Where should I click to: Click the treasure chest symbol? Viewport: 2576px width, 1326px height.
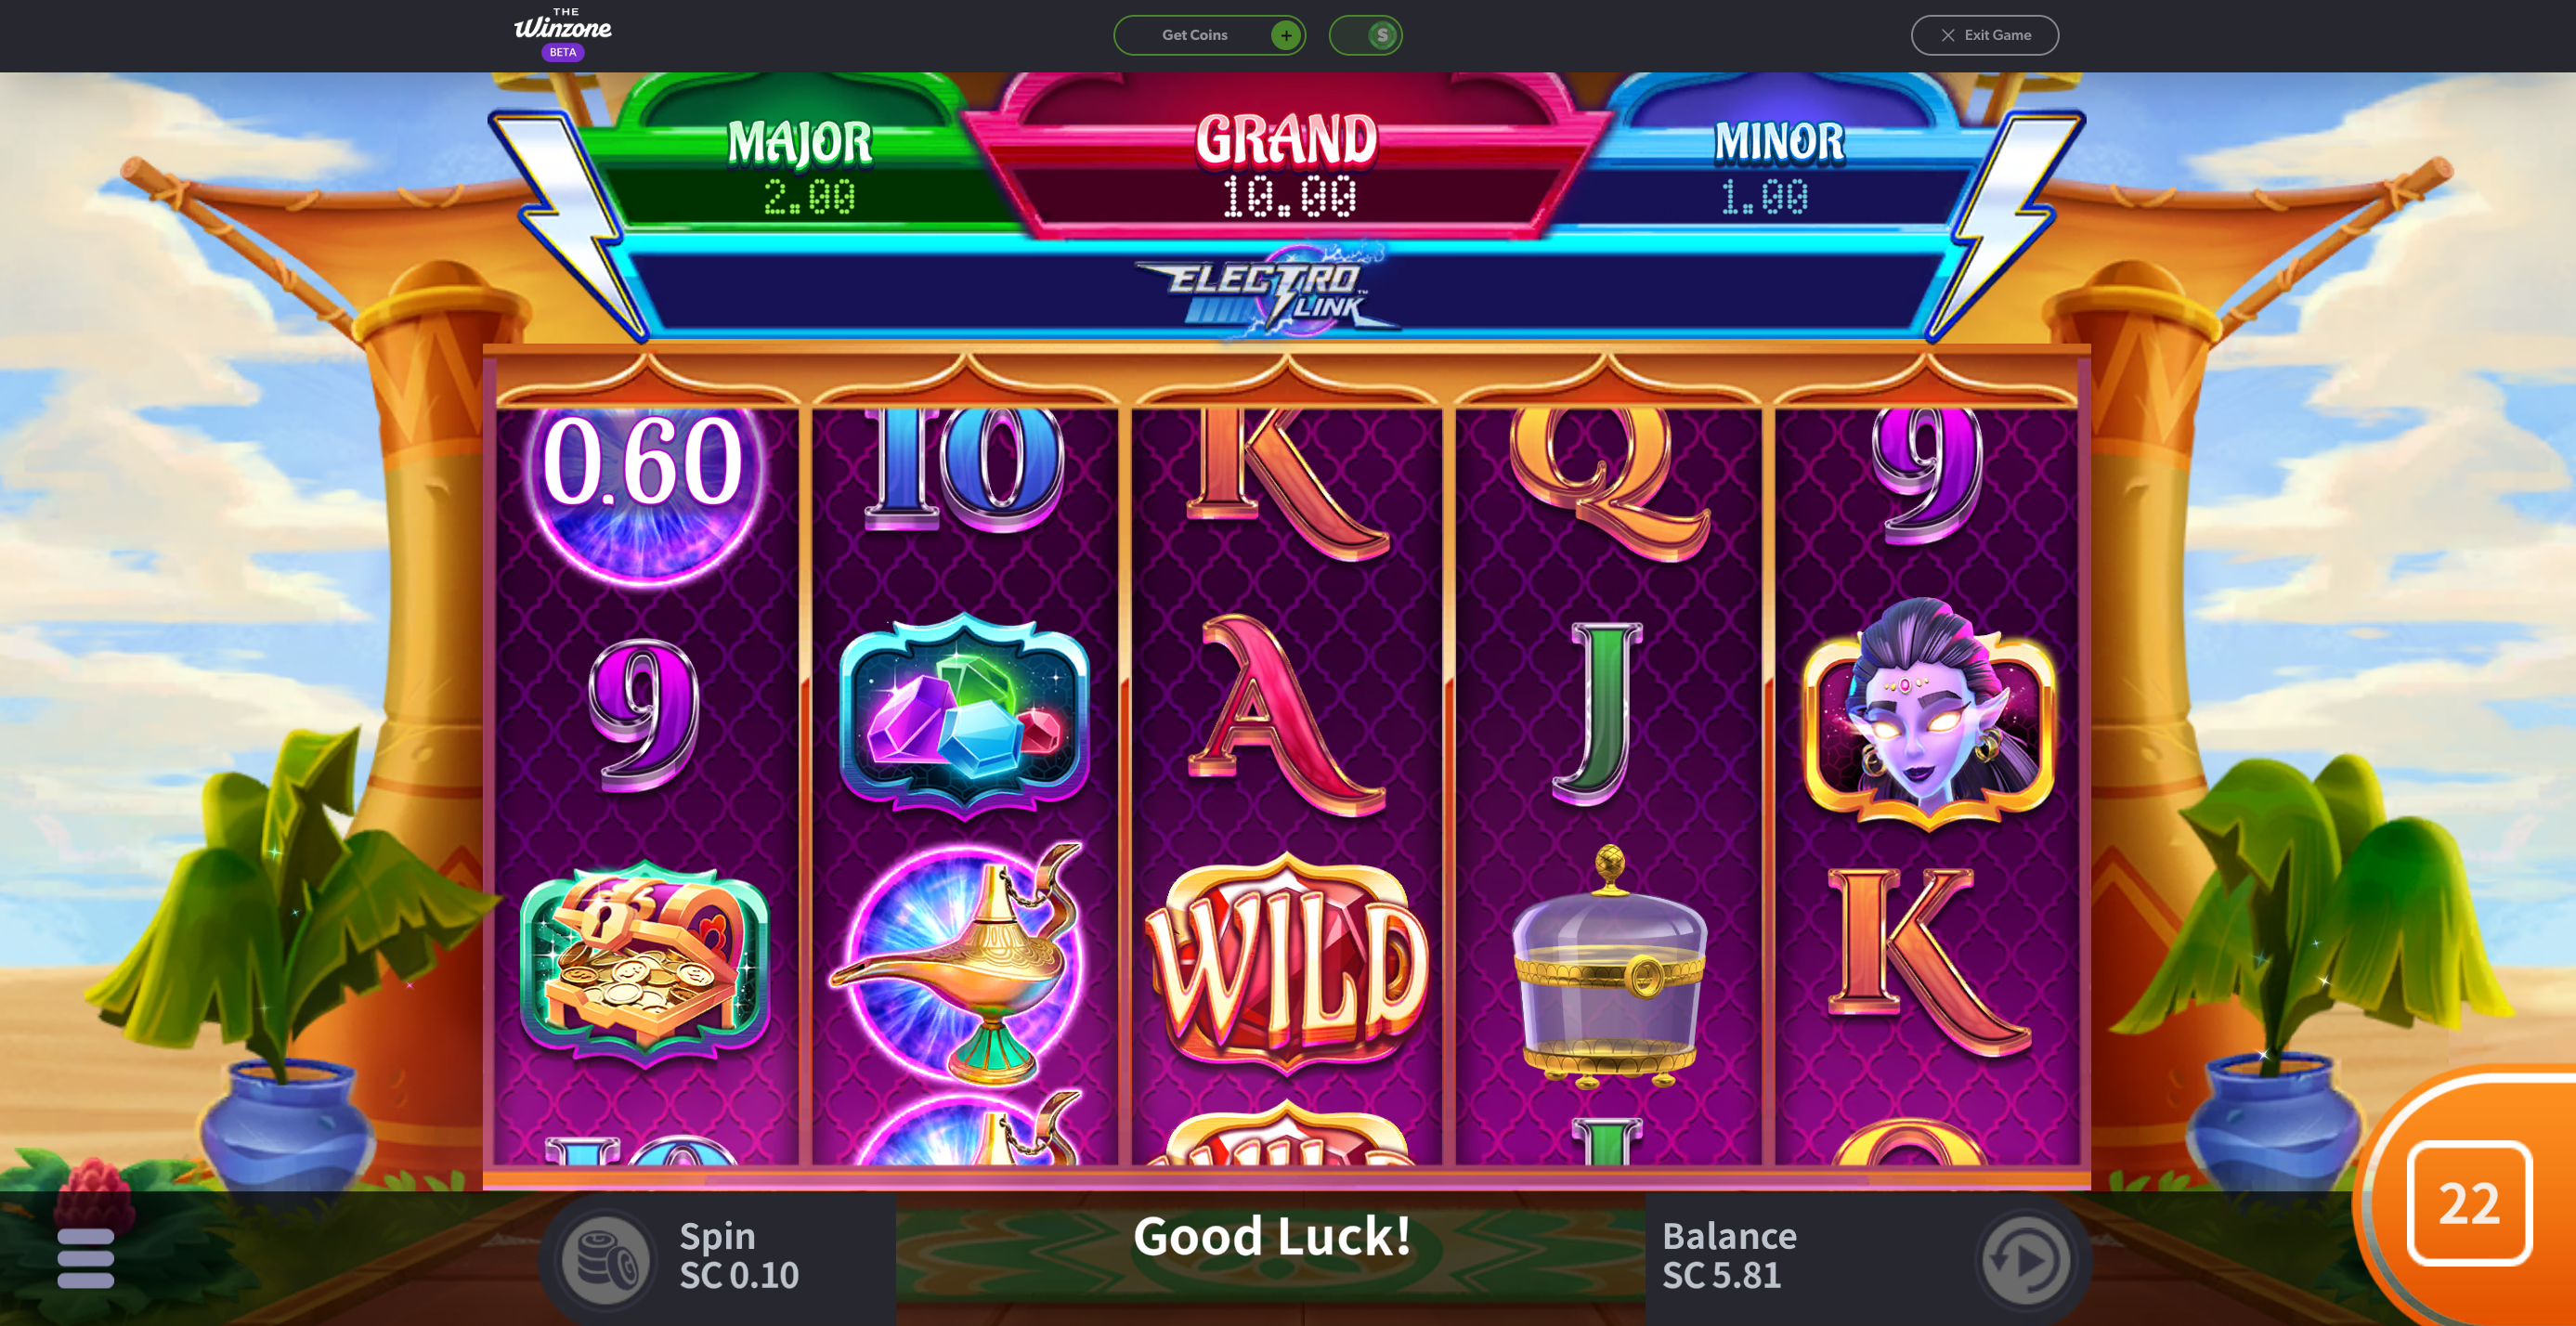click(645, 965)
